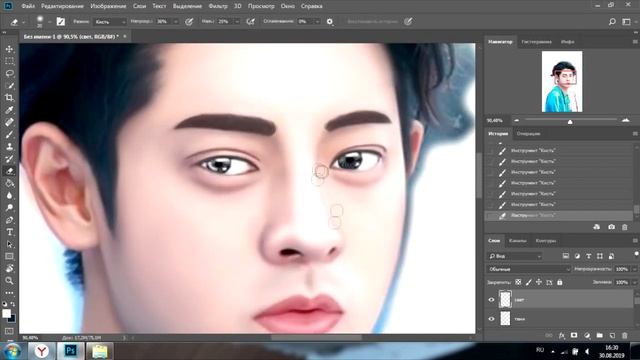The height and width of the screenshot is (360, 640).
Task: Select the Crop tool
Action: click(9, 98)
